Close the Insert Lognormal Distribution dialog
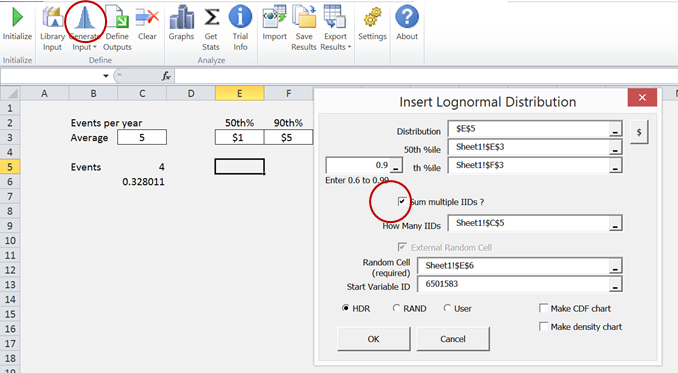The width and height of the screenshot is (678, 373). 642,98
